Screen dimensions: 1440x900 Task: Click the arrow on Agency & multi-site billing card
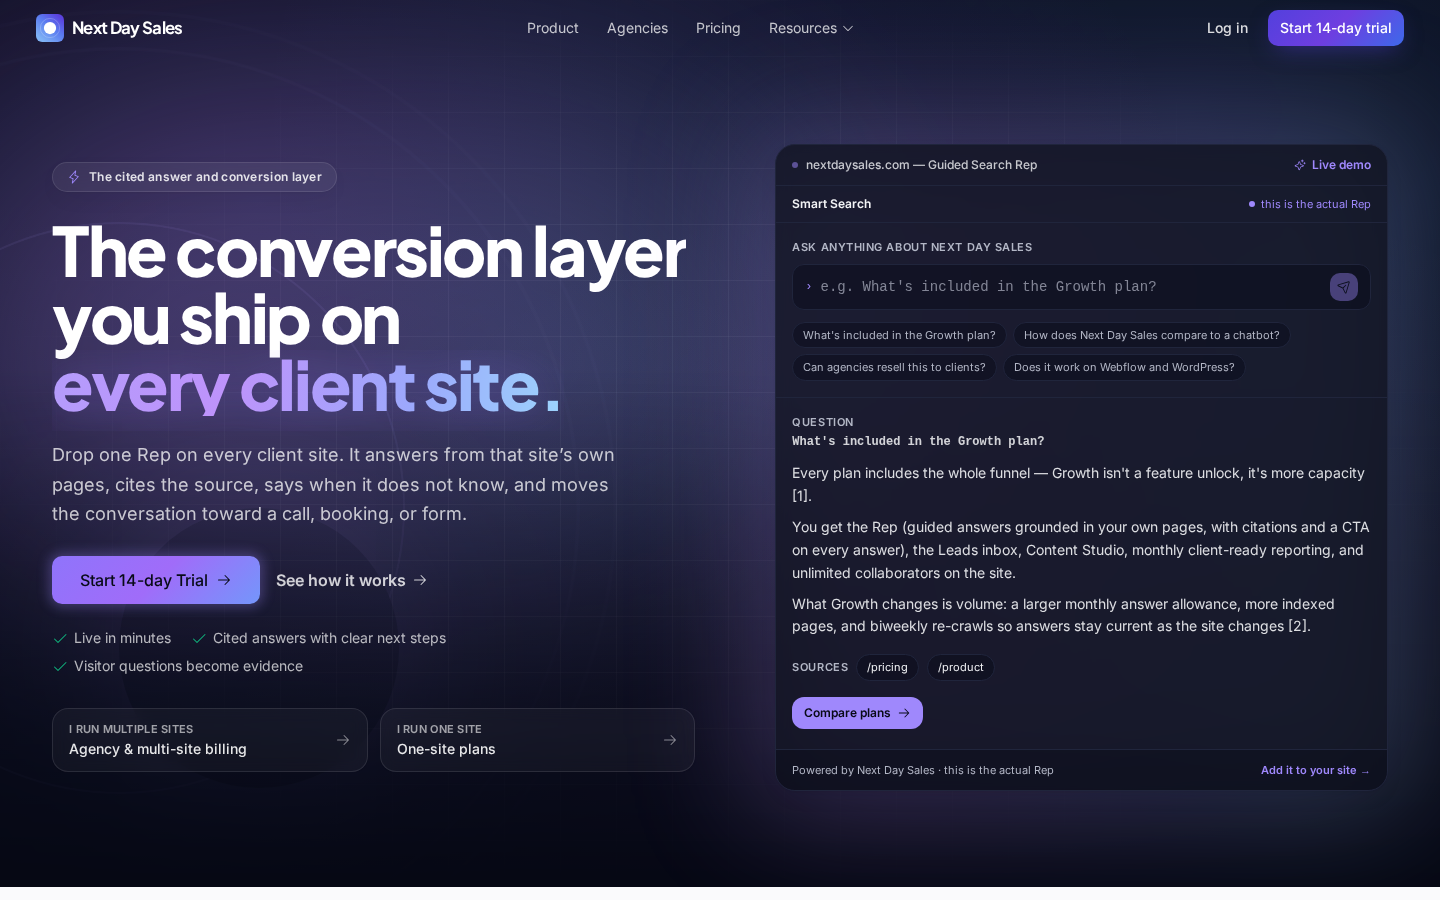point(343,740)
